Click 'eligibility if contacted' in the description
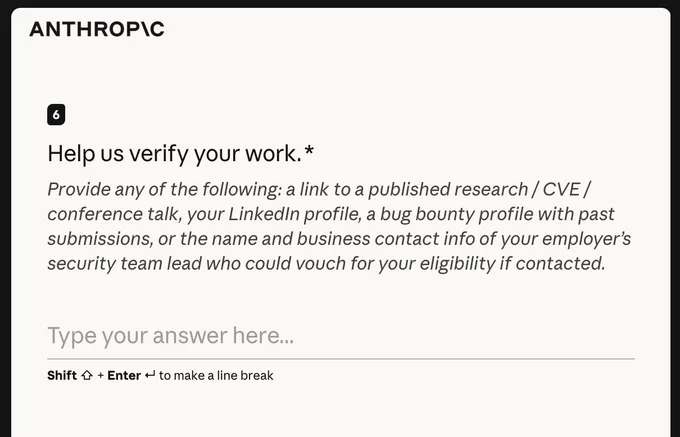Viewport: 680px width, 437px height. 512,264
